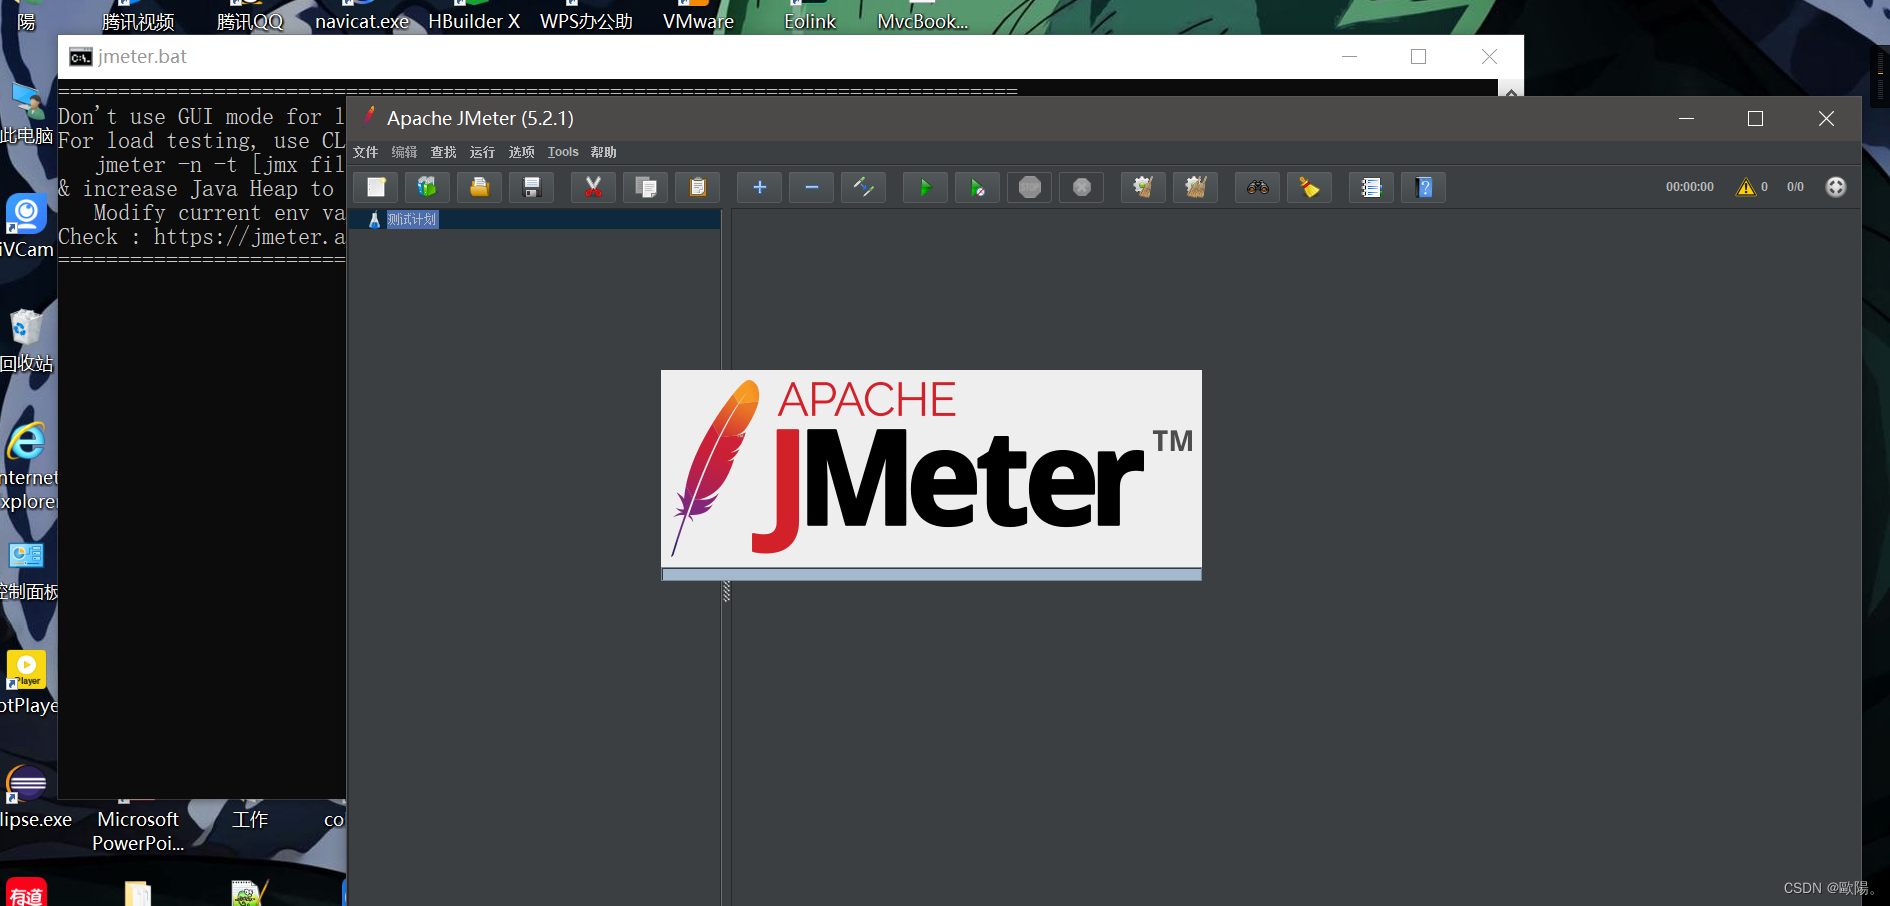Create a new test plan in JMeter toolbar
The width and height of the screenshot is (1890, 906).
[376, 187]
